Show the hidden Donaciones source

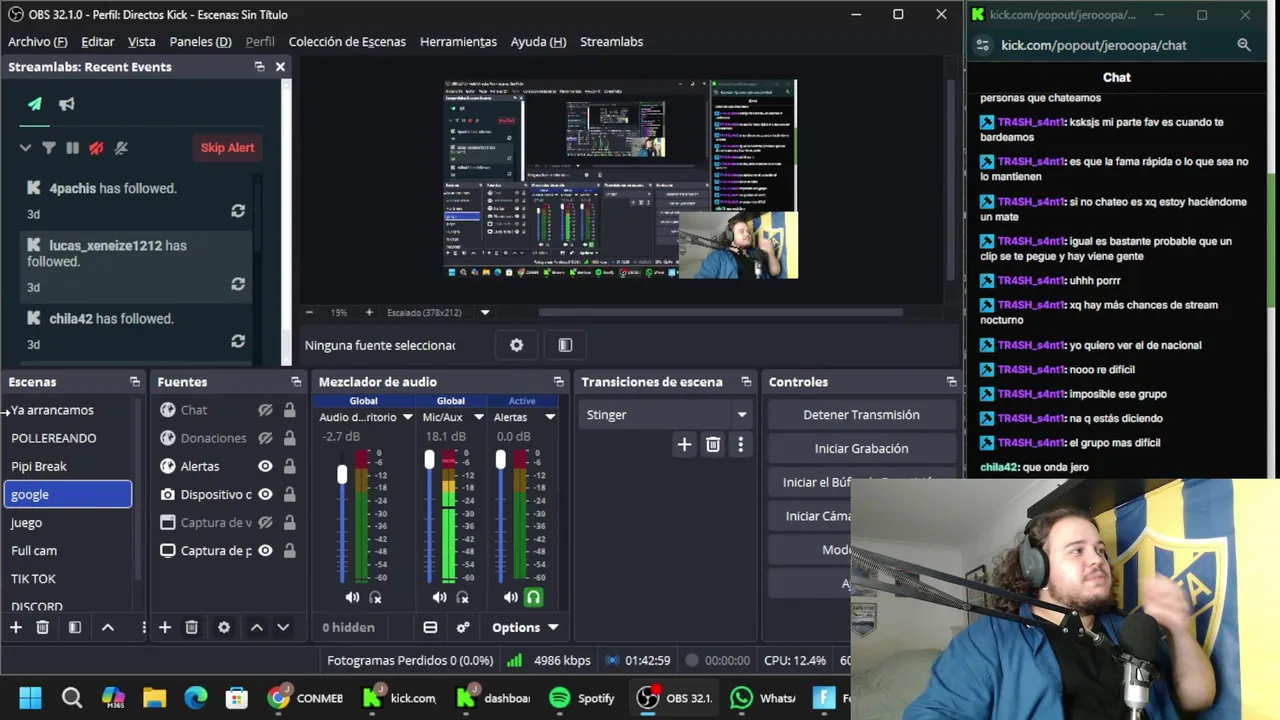tap(265, 438)
